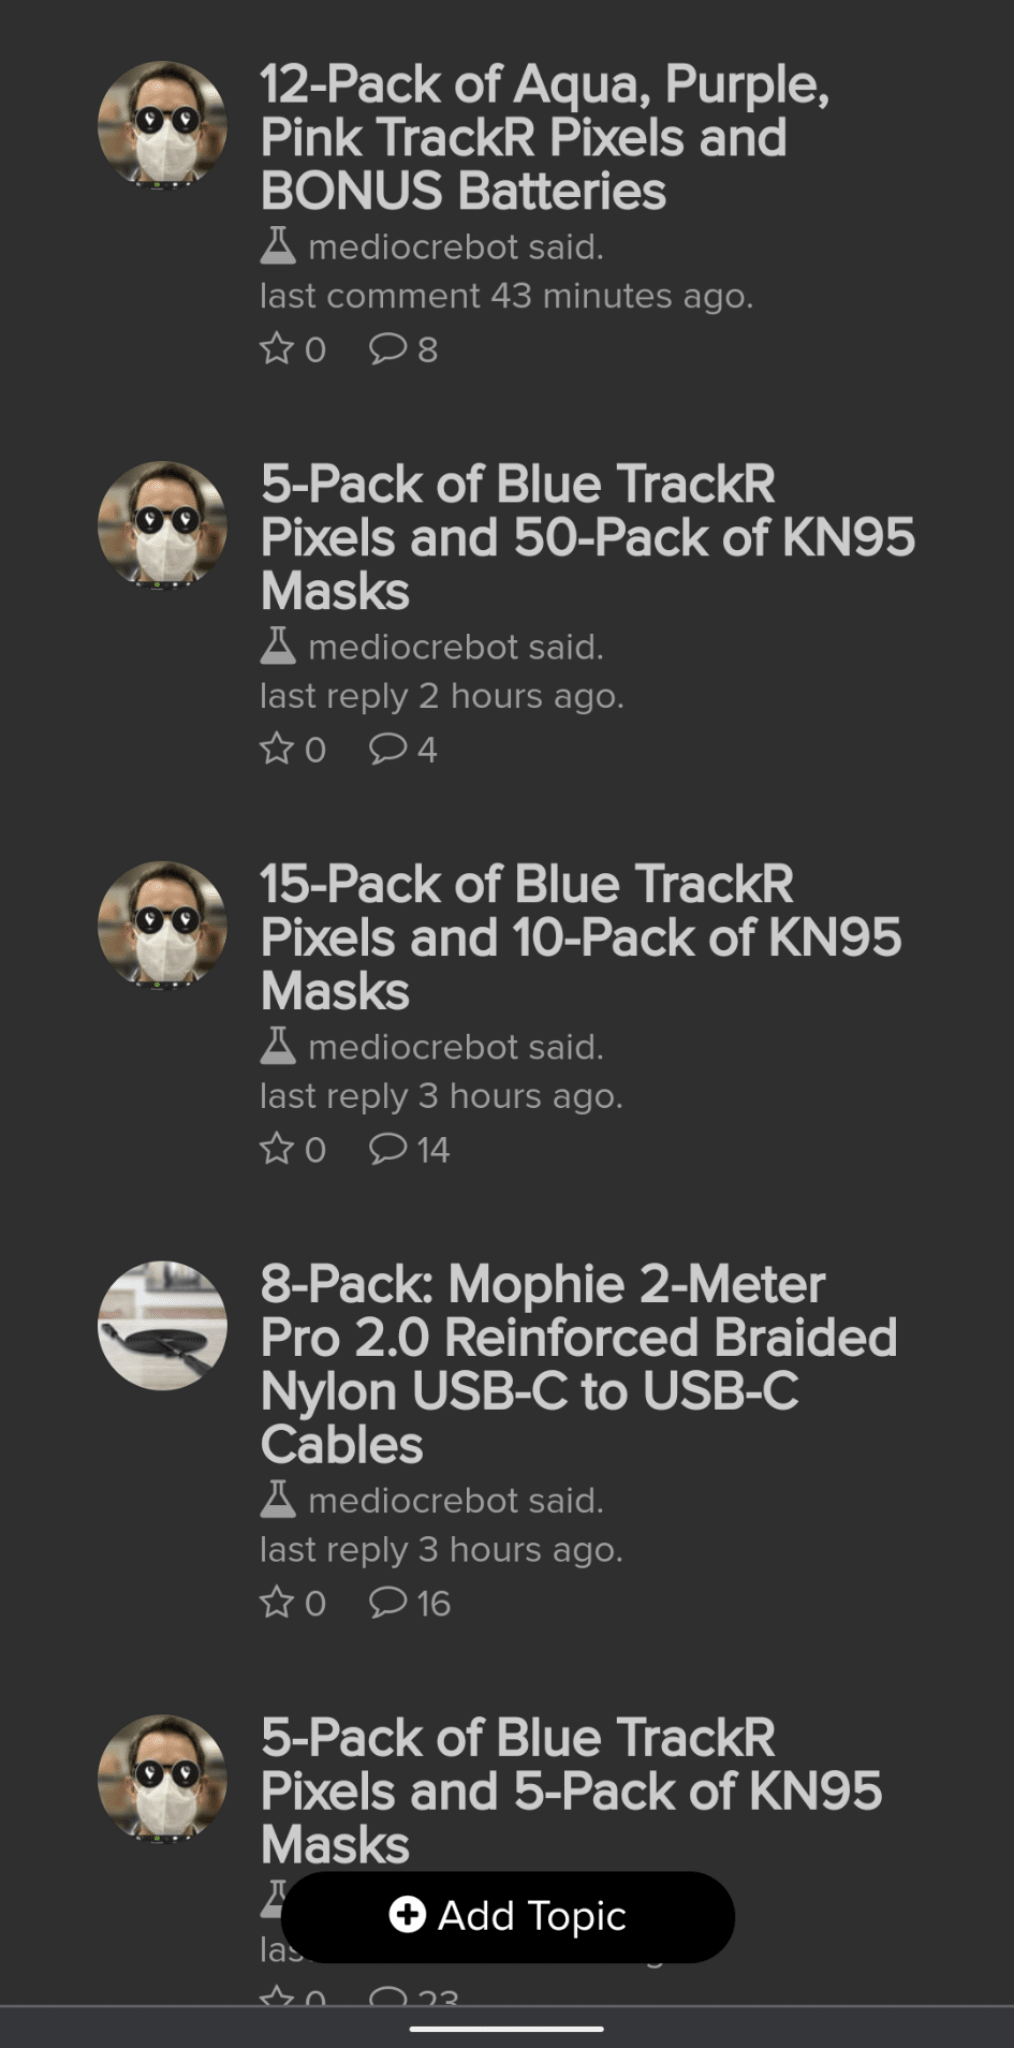The height and width of the screenshot is (2048, 1014).
Task: Tap the Add Topic button
Action: (508, 1916)
